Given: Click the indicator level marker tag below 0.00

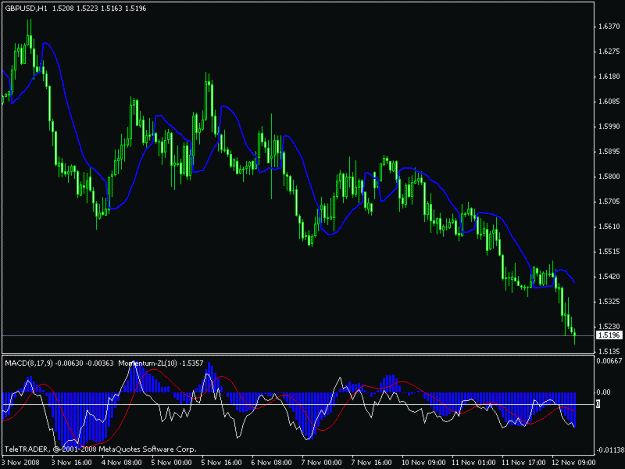Looking at the screenshot, I should click(597, 404).
